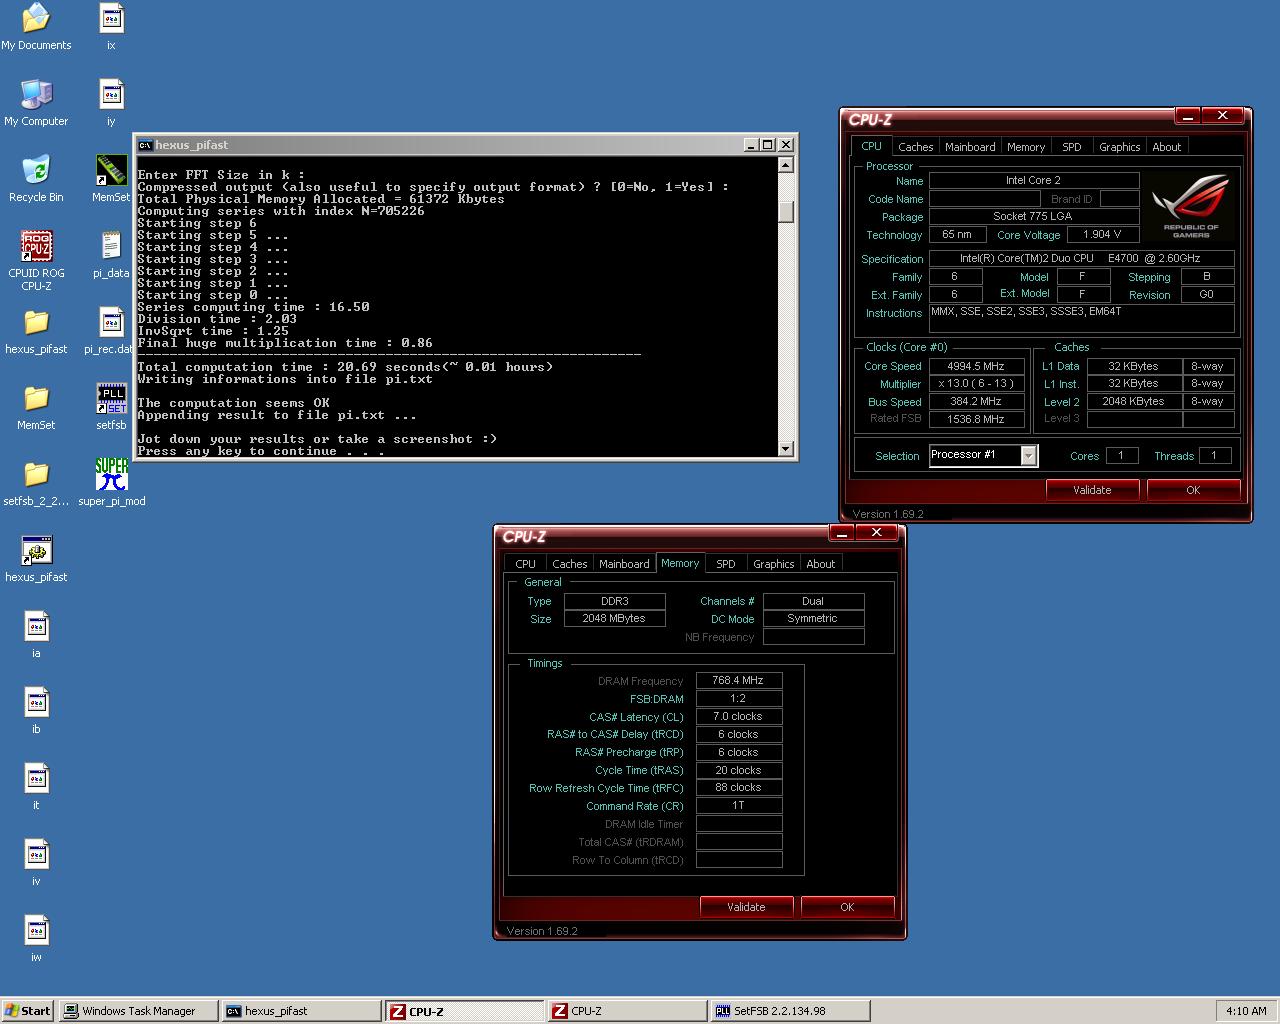Open Caches tab in Memory window
This screenshot has height=1024, width=1280.
(569, 564)
